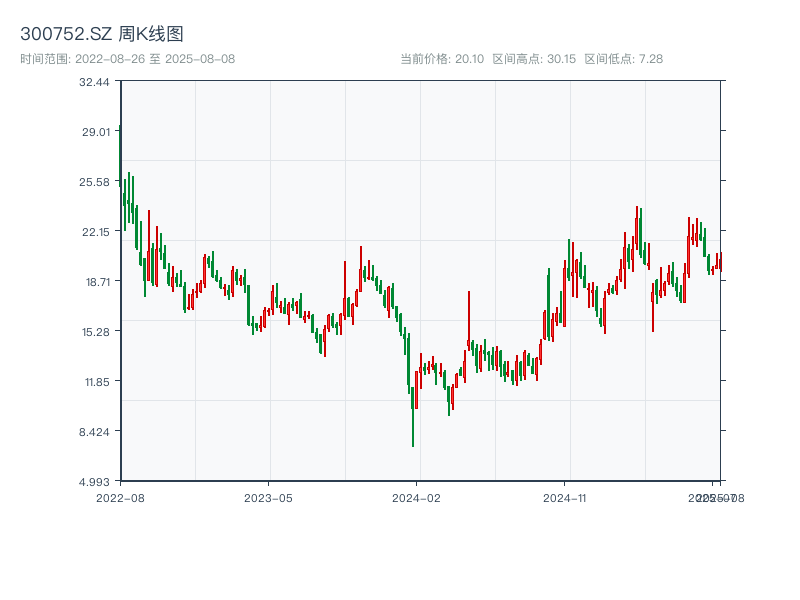
Task: Select the 22.15 price axis label
Action: pyautogui.click(x=94, y=232)
